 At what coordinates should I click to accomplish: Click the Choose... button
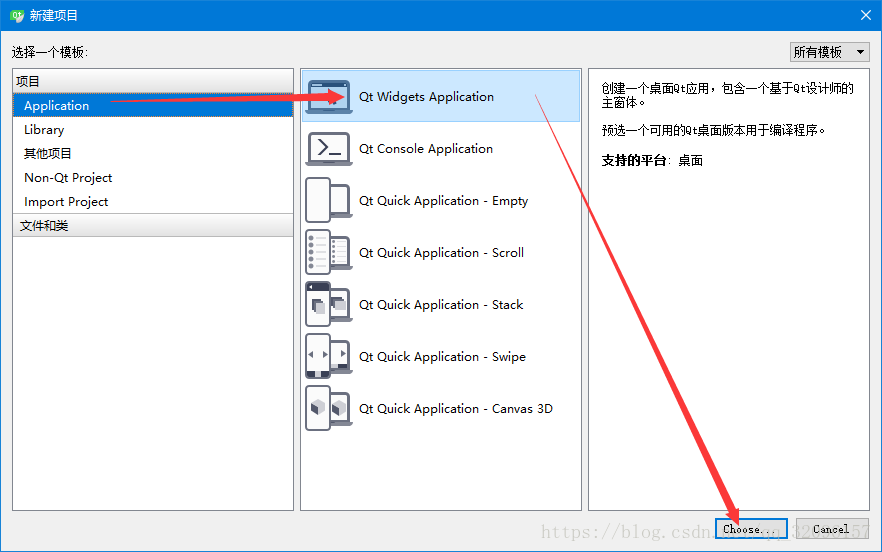tap(751, 529)
